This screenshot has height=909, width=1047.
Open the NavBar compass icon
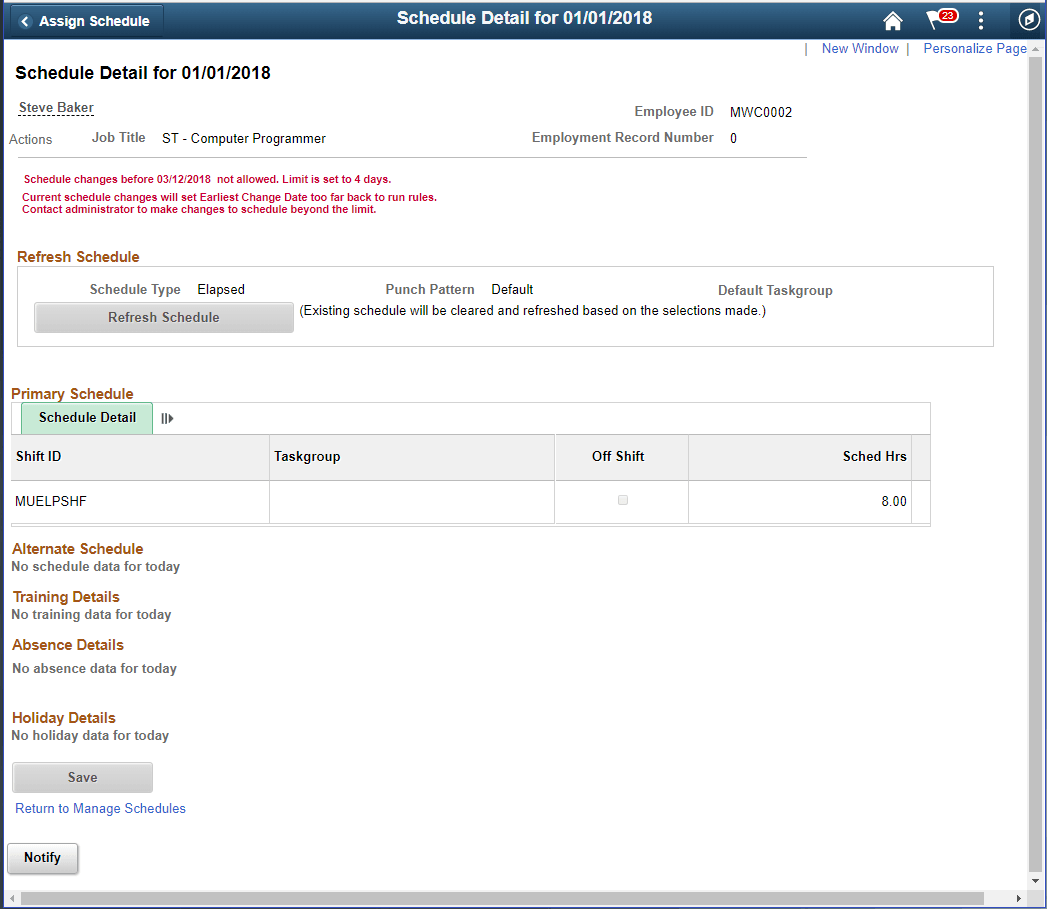click(x=1028, y=20)
